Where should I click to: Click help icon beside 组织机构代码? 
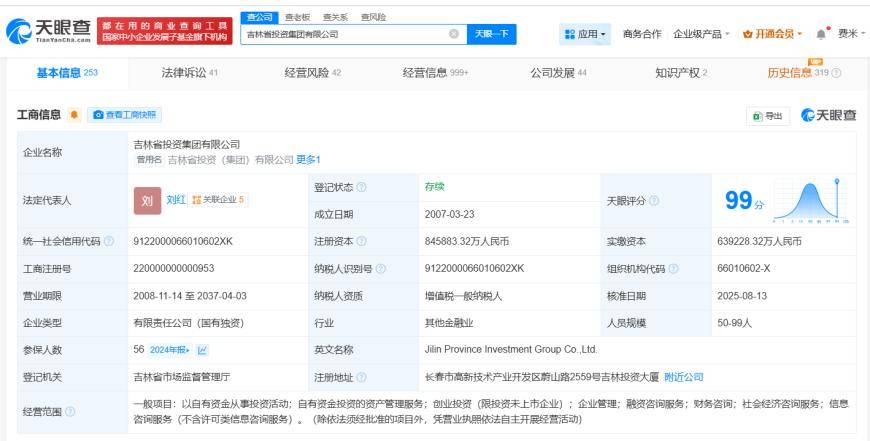point(674,268)
